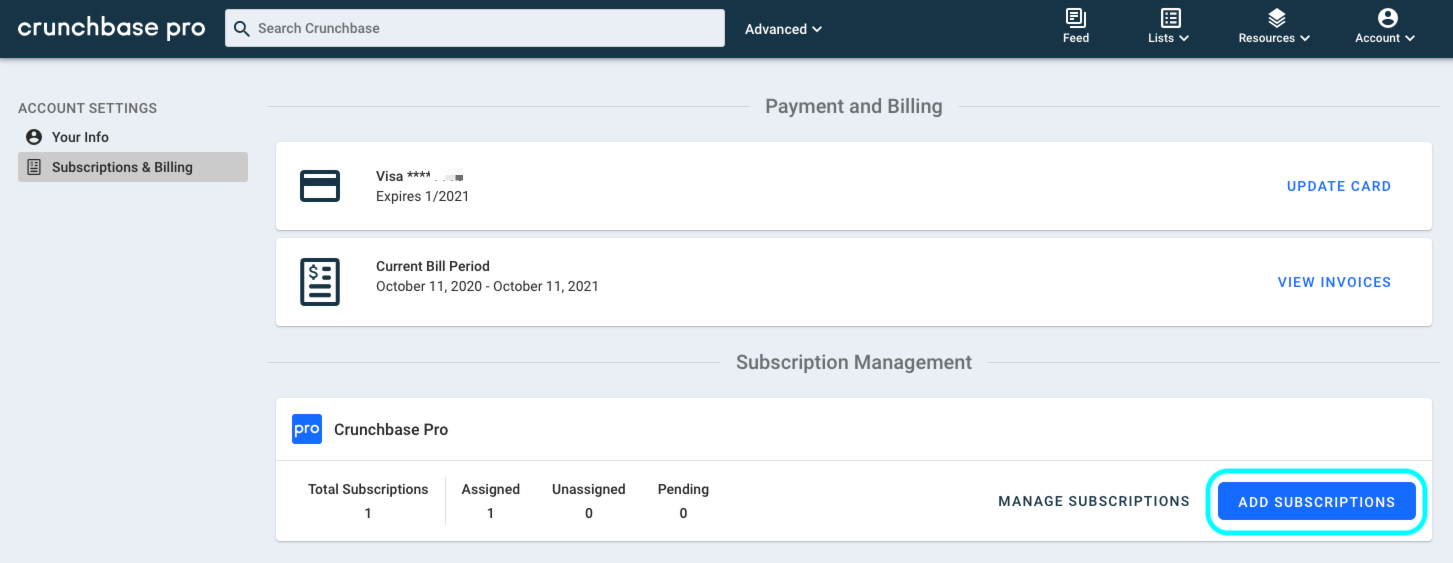The width and height of the screenshot is (1453, 563).
Task: Click the 'Visa ****' card number text
Action: (420, 176)
